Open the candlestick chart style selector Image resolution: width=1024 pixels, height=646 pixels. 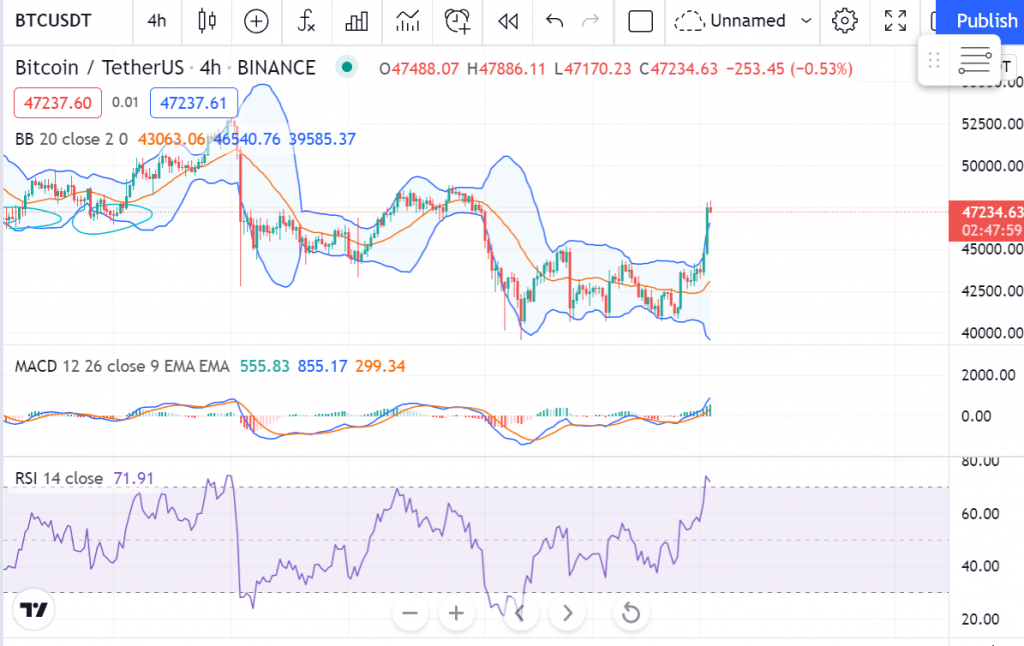pyautogui.click(x=207, y=20)
